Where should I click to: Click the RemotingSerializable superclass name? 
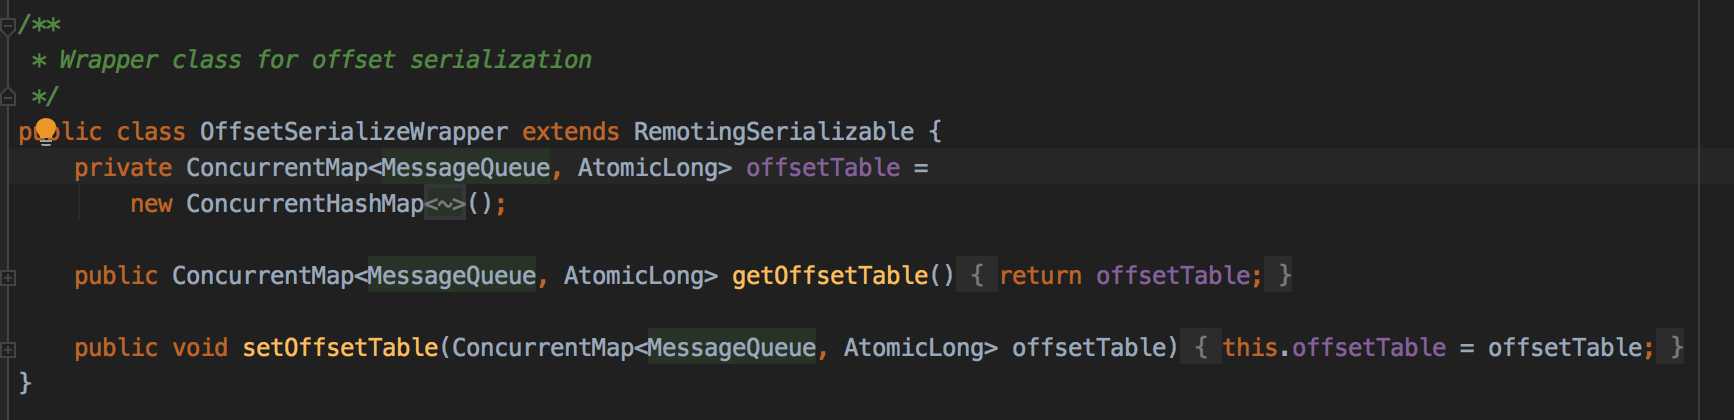(x=774, y=132)
